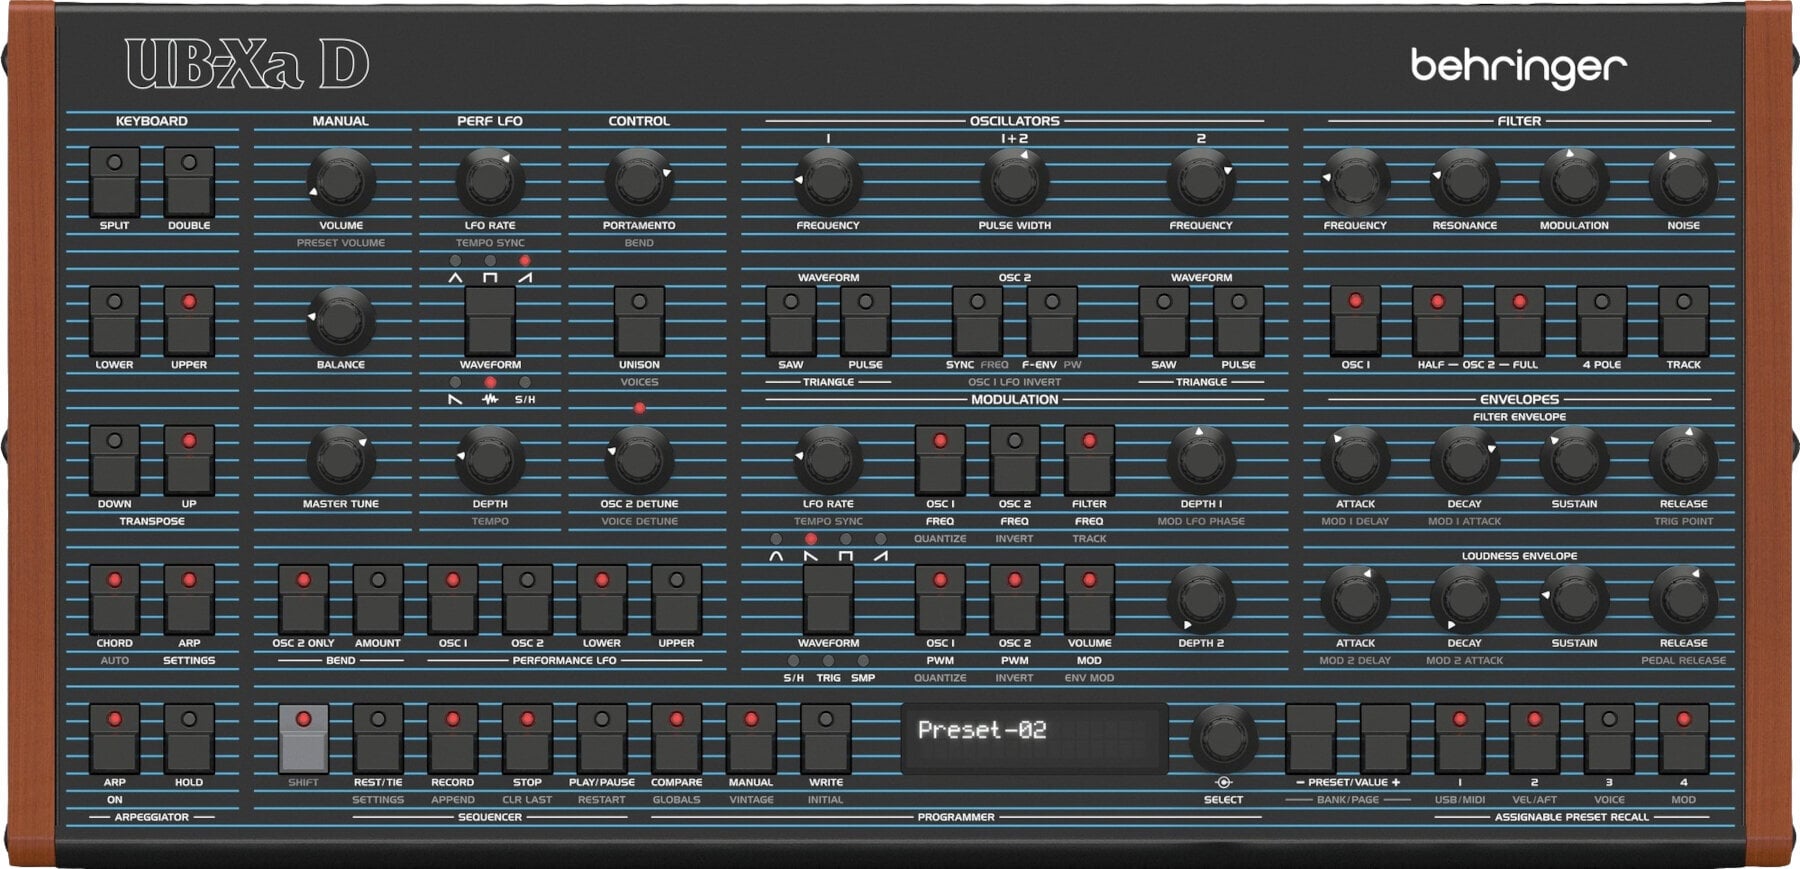This screenshot has width=1800, height=869.
Task: Click the filter envelope ATTACK knob
Action: pyautogui.click(x=1355, y=460)
